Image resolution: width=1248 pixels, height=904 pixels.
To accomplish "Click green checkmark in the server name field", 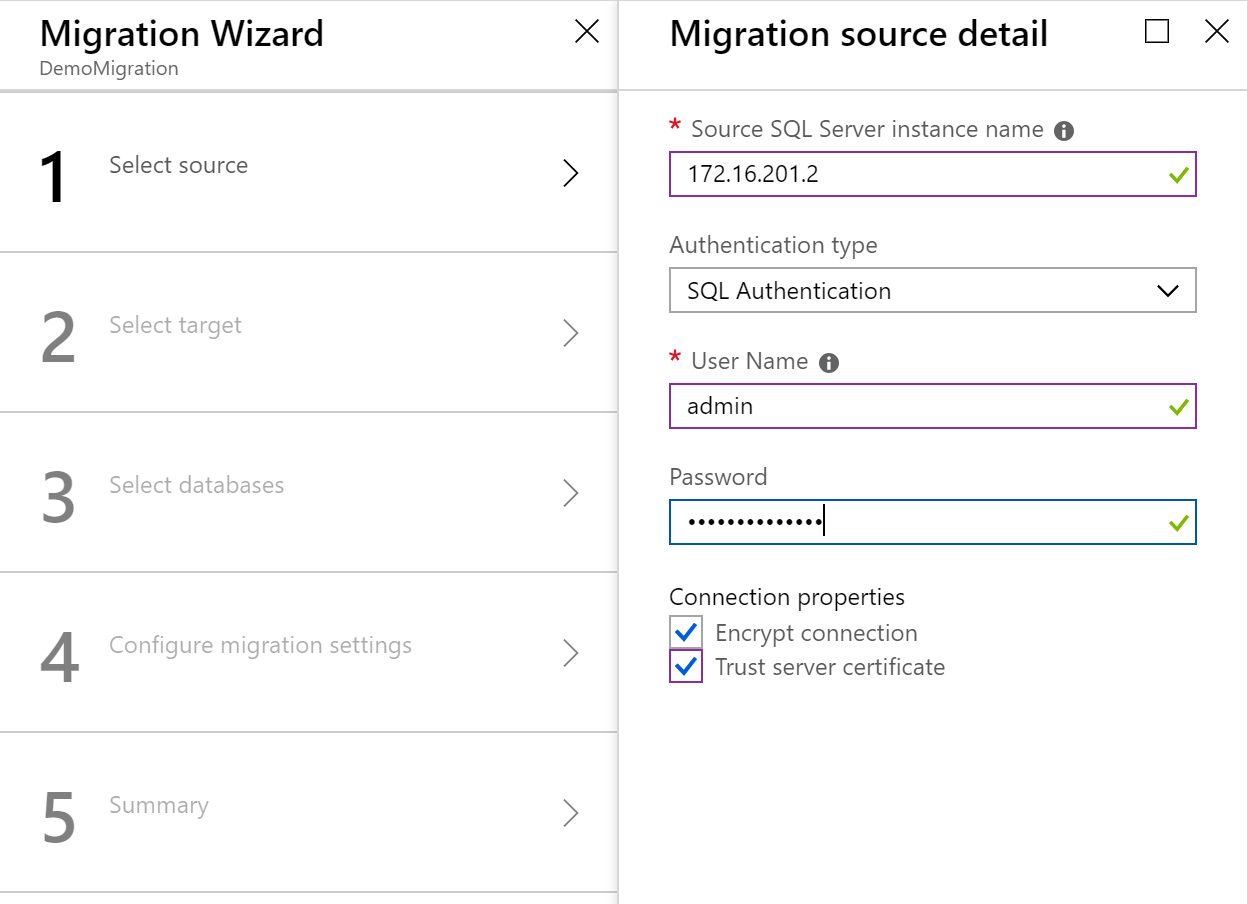I will click(x=1179, y=175).
